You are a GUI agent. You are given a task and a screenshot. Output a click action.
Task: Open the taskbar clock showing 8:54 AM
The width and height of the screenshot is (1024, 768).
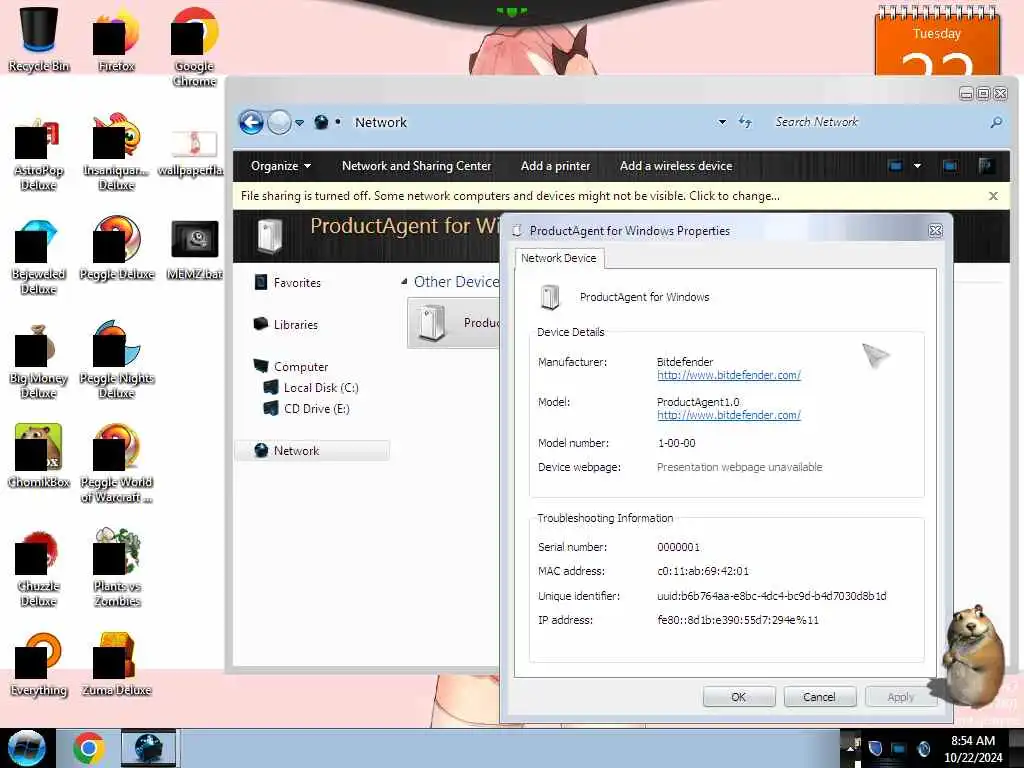click(x=973, y=748)
